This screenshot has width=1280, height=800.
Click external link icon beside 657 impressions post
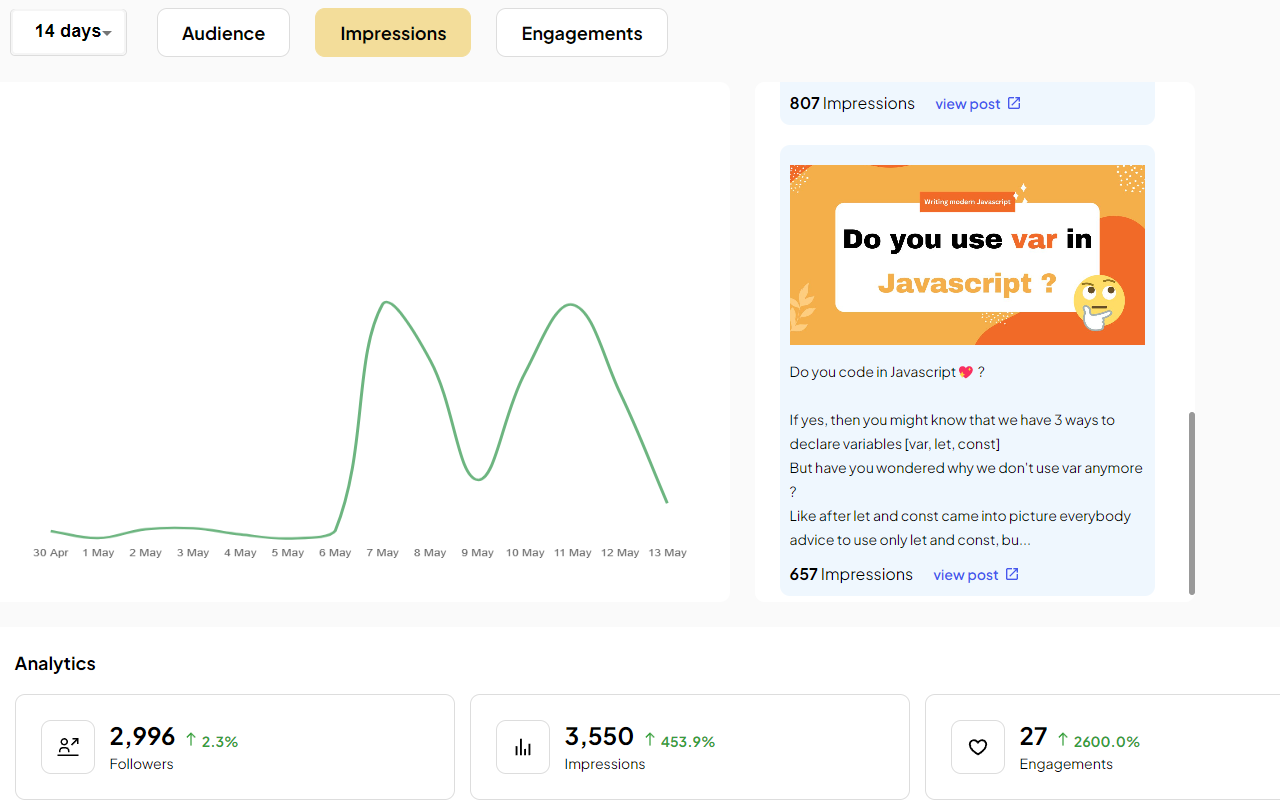(x=1012, y=574)
